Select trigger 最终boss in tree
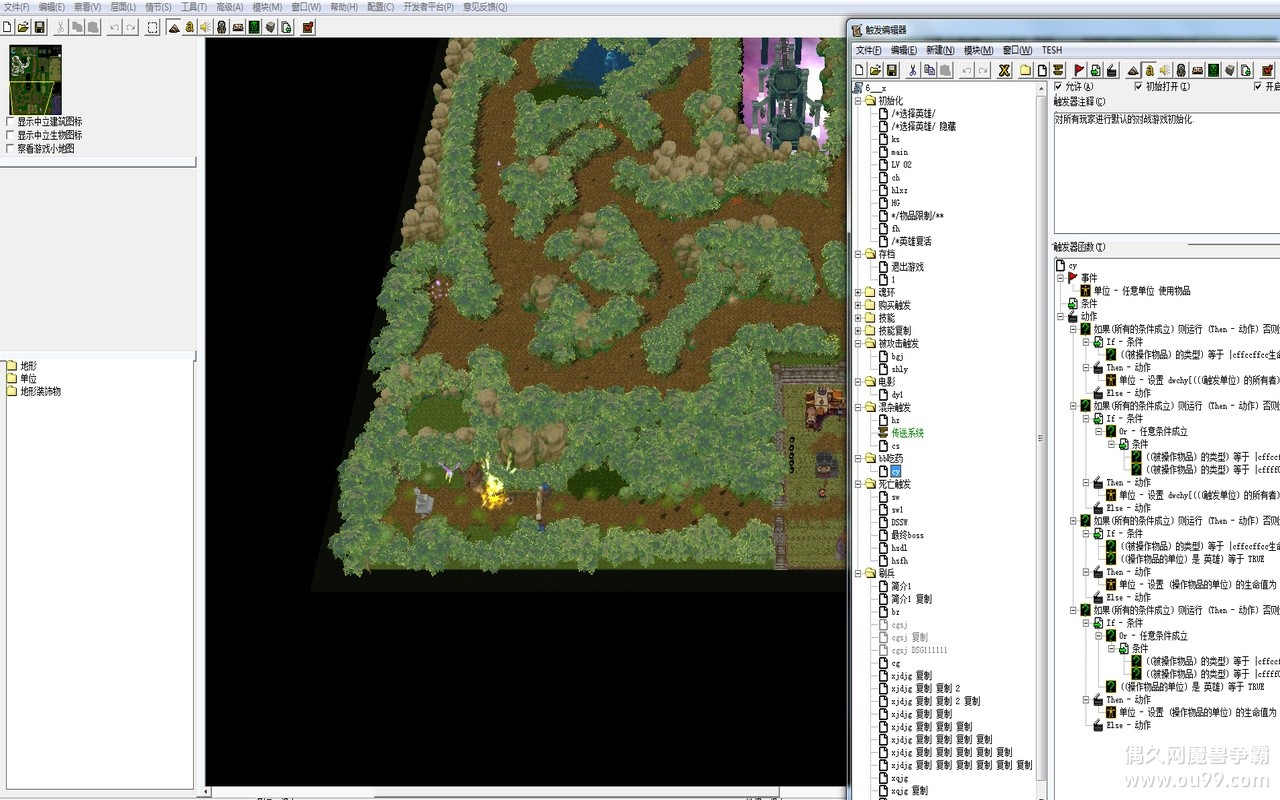 907,535
